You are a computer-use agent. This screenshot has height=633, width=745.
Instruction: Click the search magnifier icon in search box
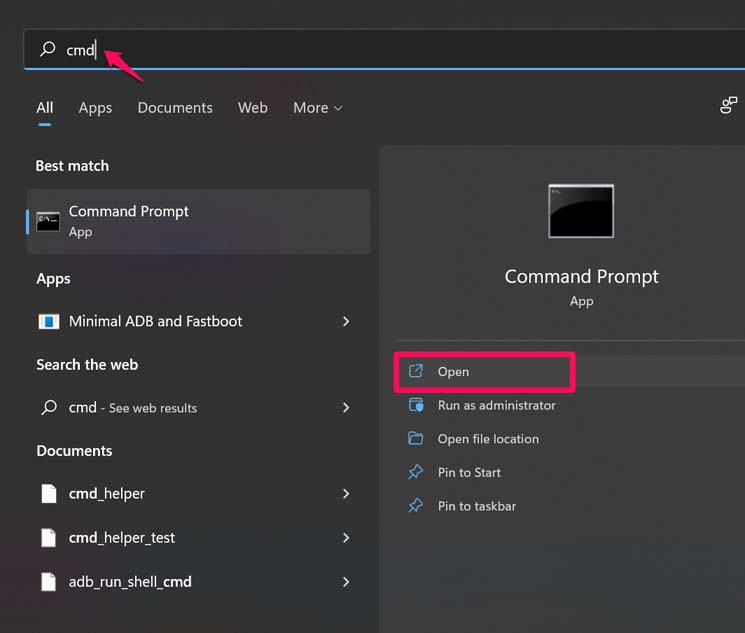coord(47,49)
